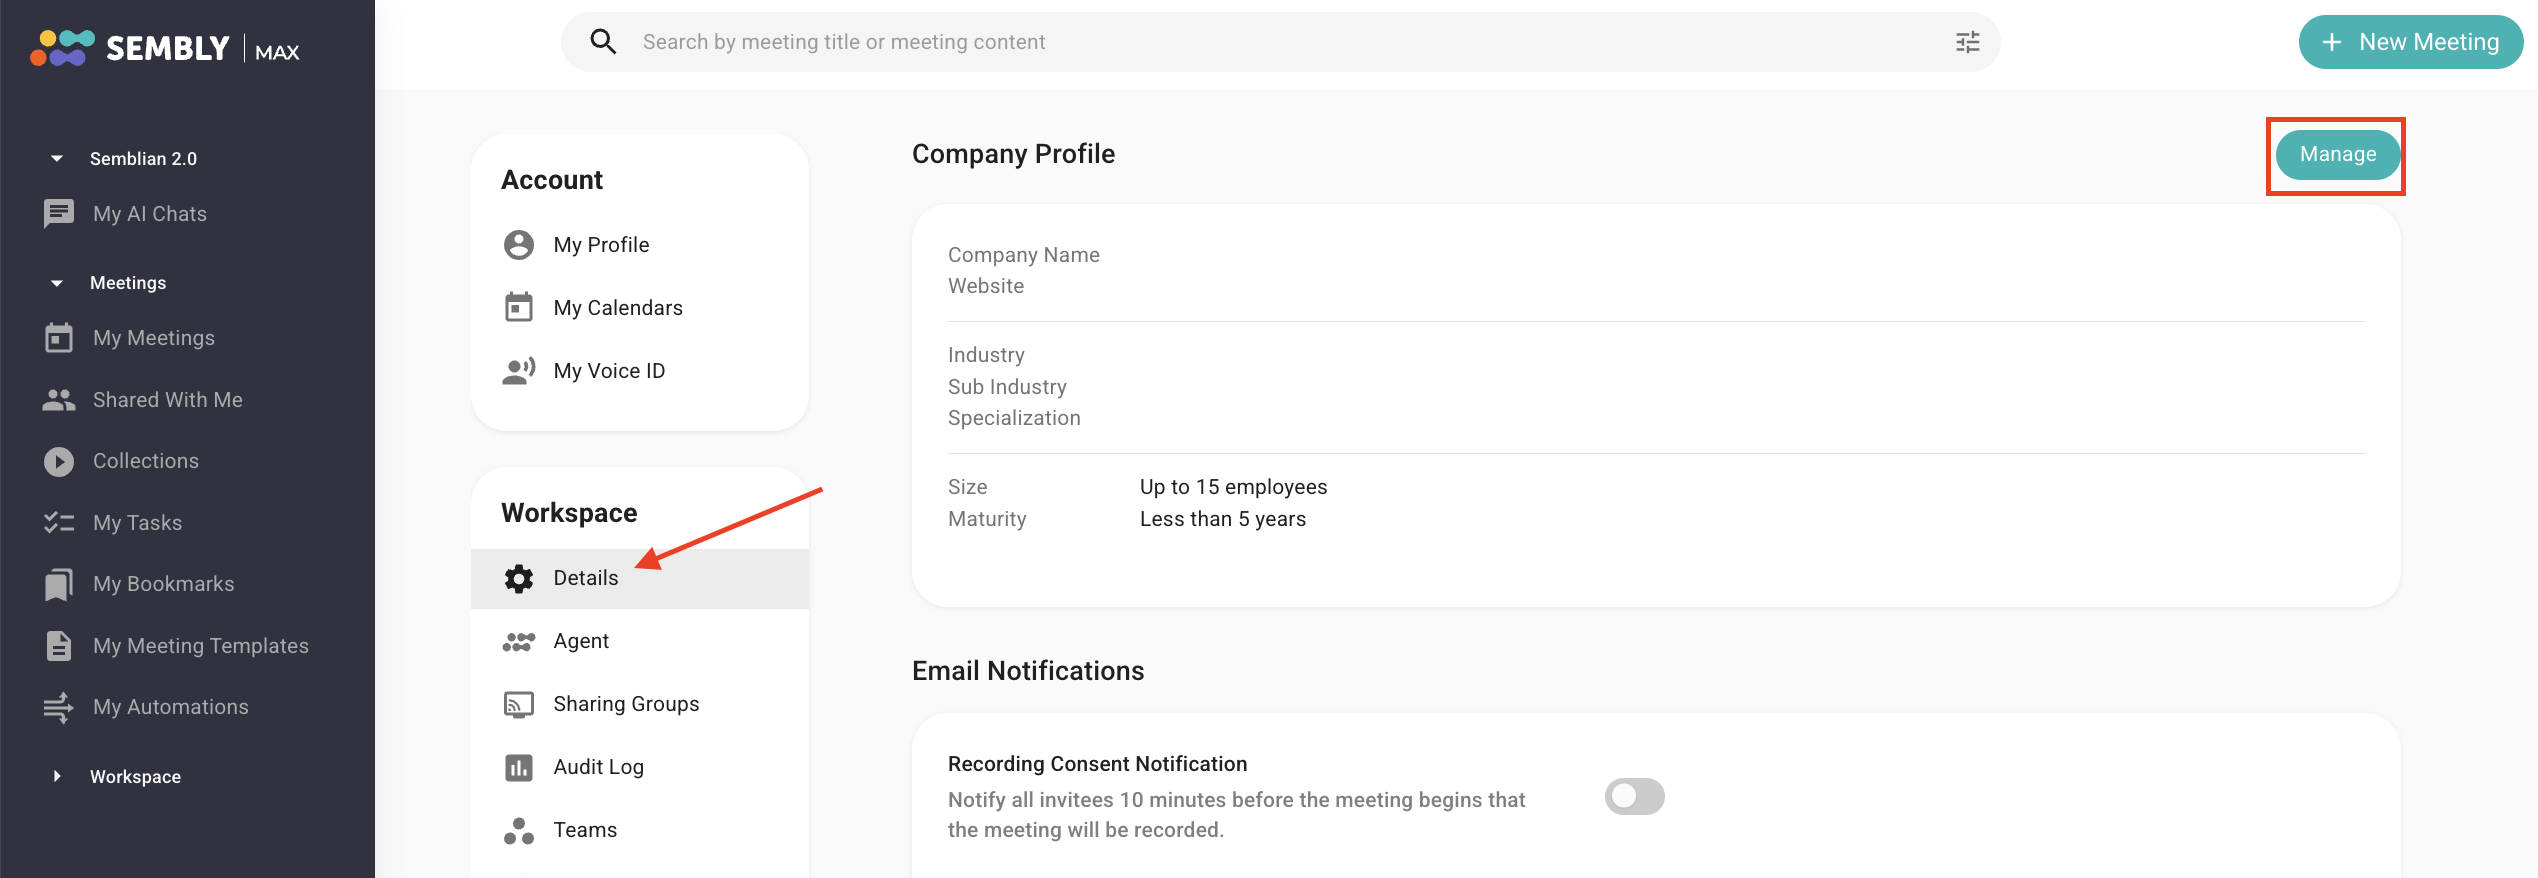Start a New Meeting

pos(2411,42)
